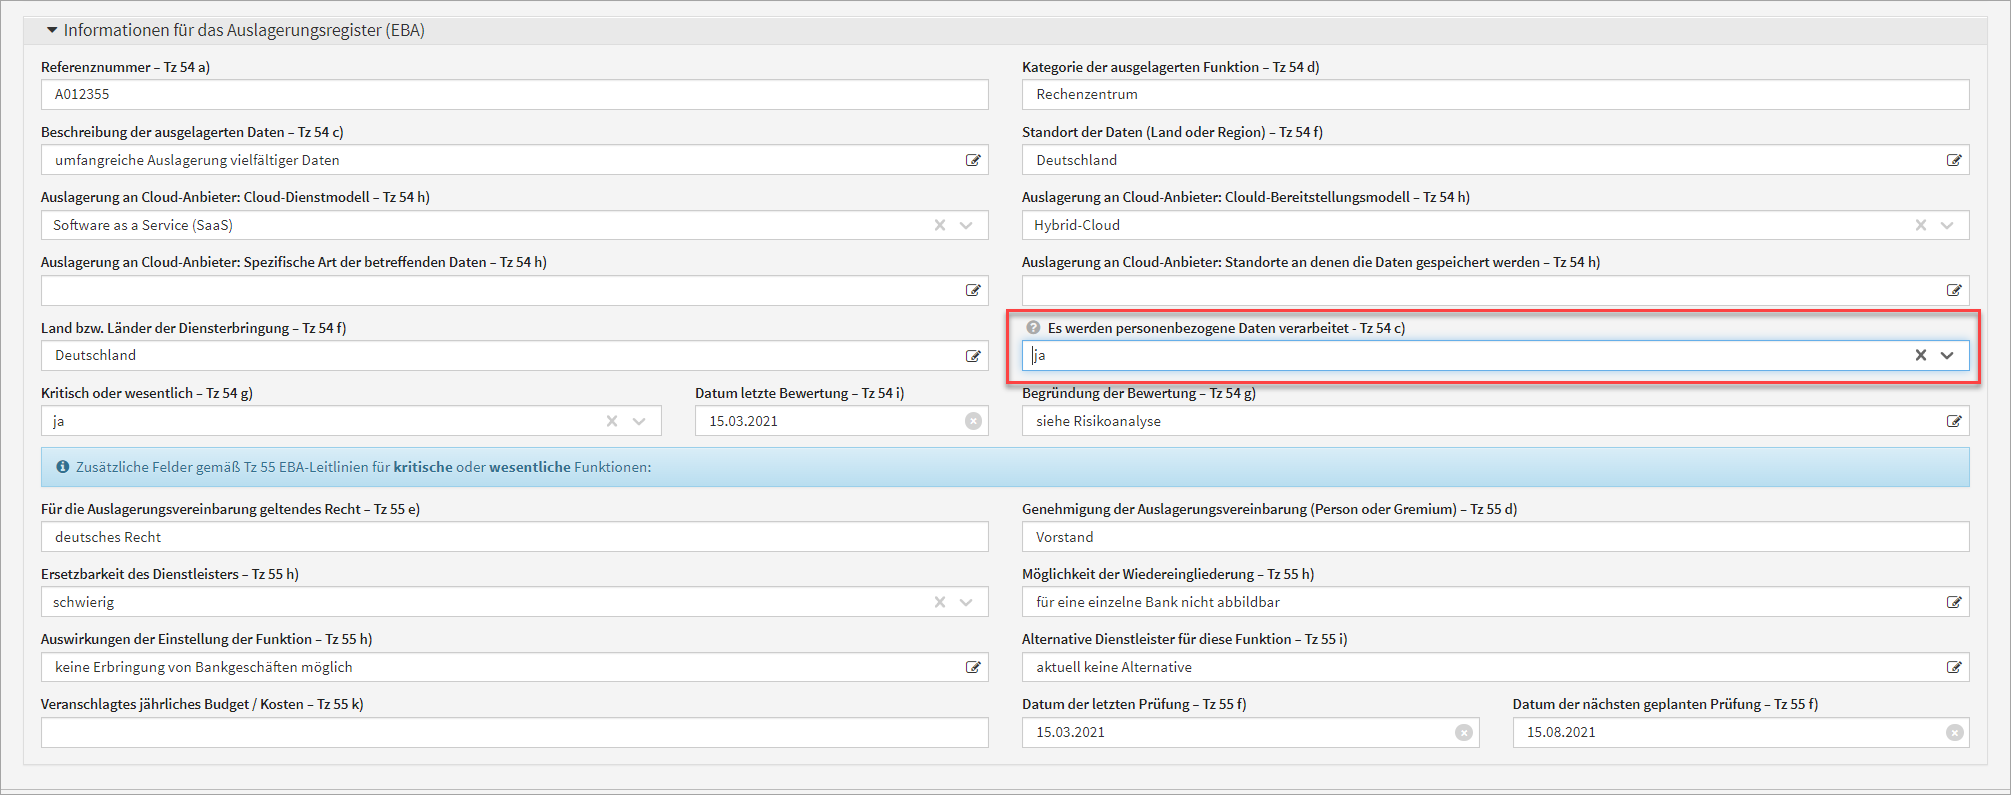2011x795 pixels.
Task: Click help icon beside personenbezogene Daten label
Action: [x=1034, y=328]
